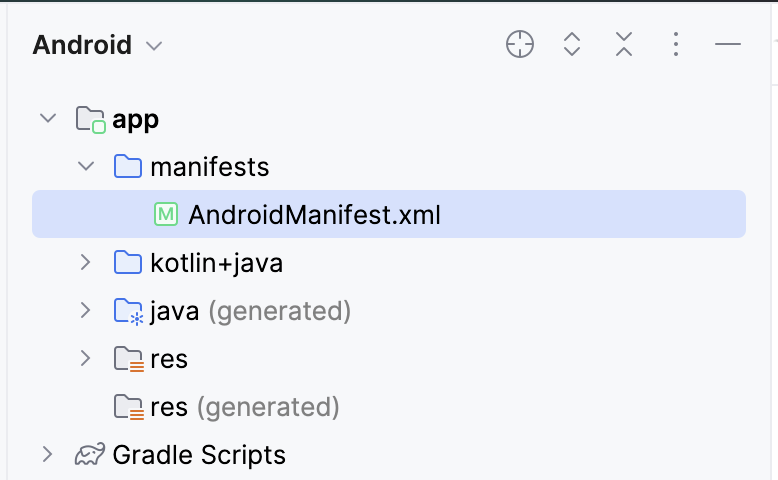This screenshot has width=778, height=480.
Task: Hide the project tool window
Action: [x=728, y=45]
